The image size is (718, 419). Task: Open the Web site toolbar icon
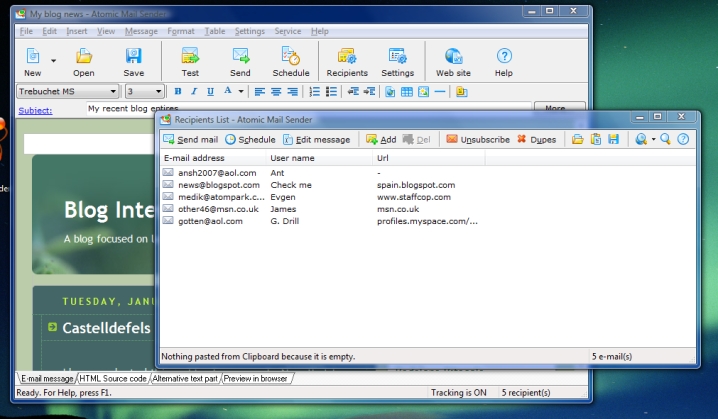coord(453,61)
